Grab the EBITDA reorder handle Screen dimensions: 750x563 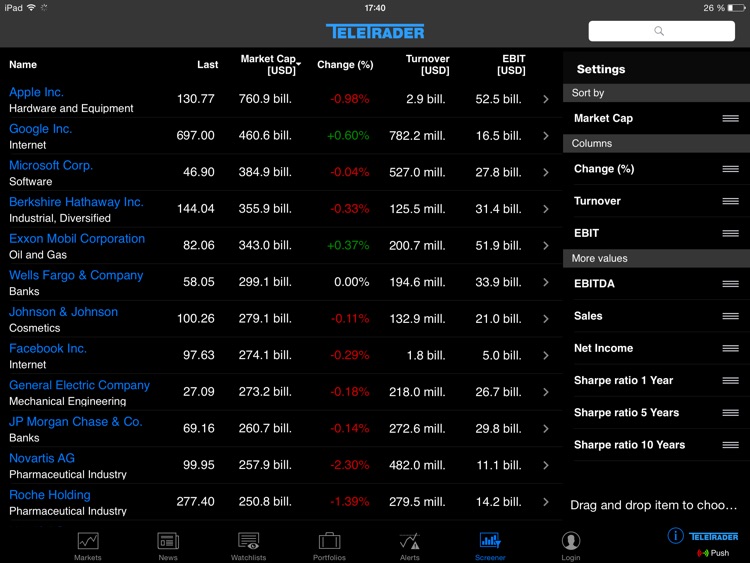point(730,284)
